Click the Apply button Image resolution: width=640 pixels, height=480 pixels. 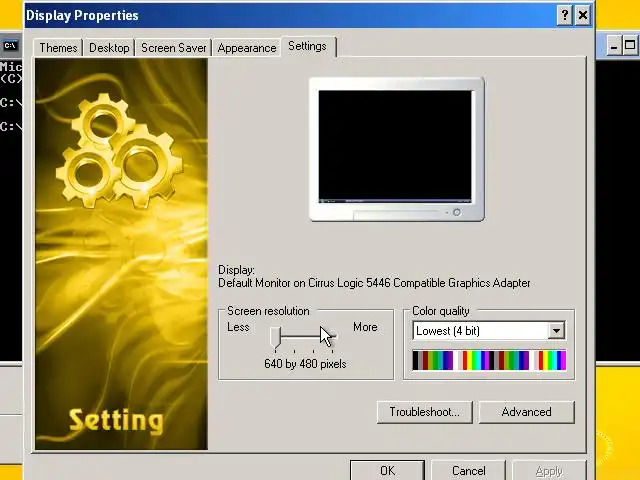click(549, 471)
